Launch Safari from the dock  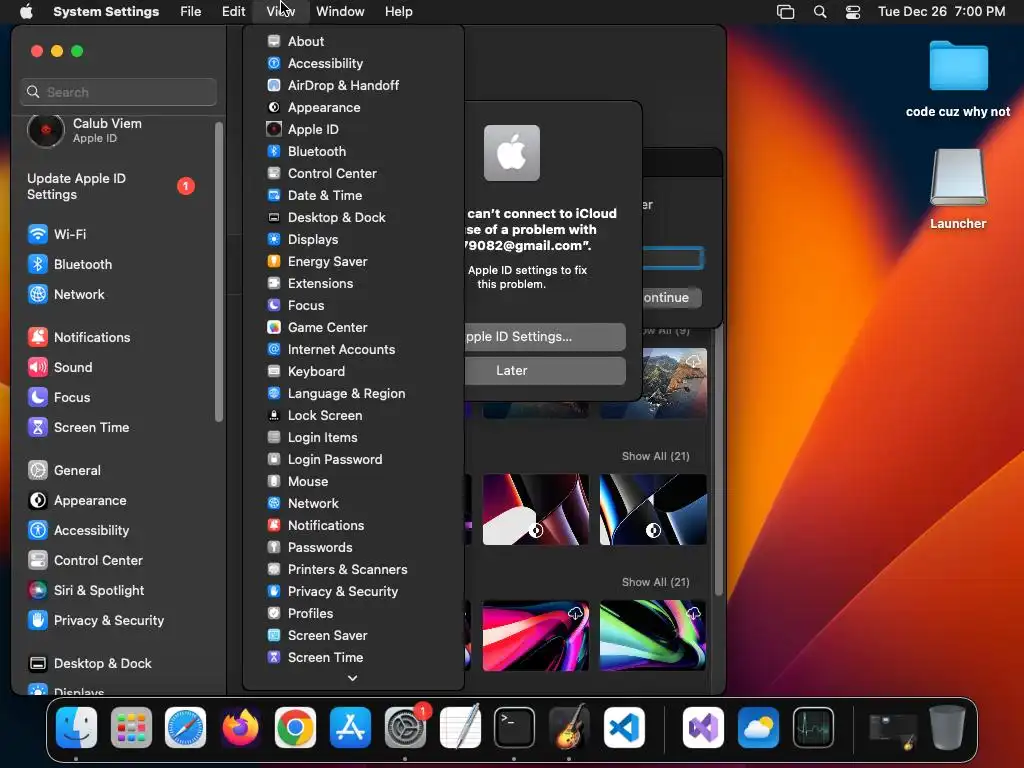pos(185,727)
